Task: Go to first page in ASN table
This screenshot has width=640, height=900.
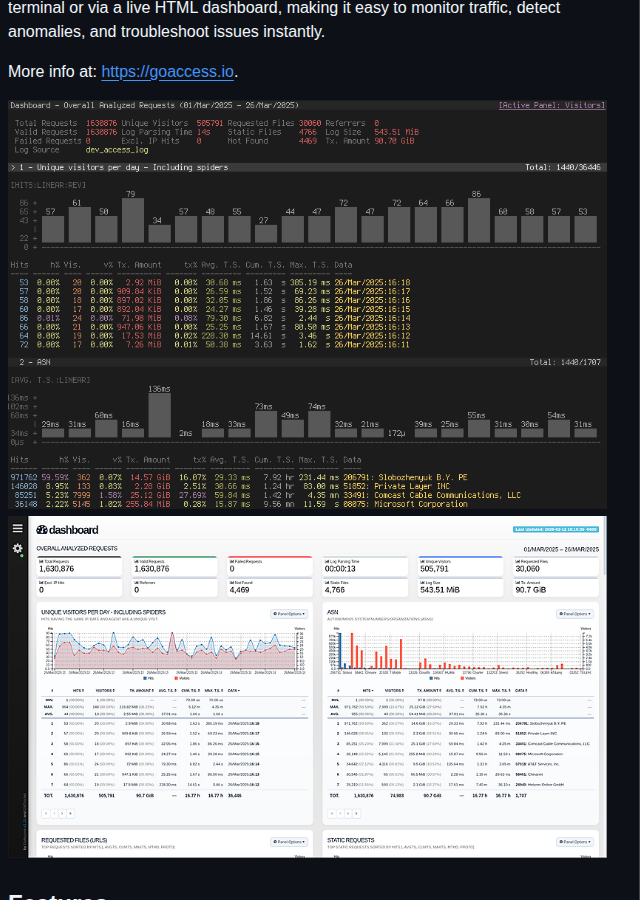Action: 332,813
